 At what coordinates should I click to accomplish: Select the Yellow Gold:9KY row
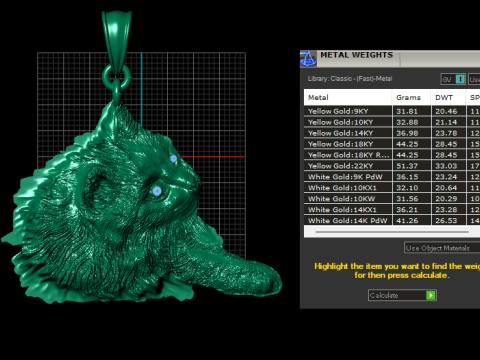pyautogui.click(x=392, y=111)
